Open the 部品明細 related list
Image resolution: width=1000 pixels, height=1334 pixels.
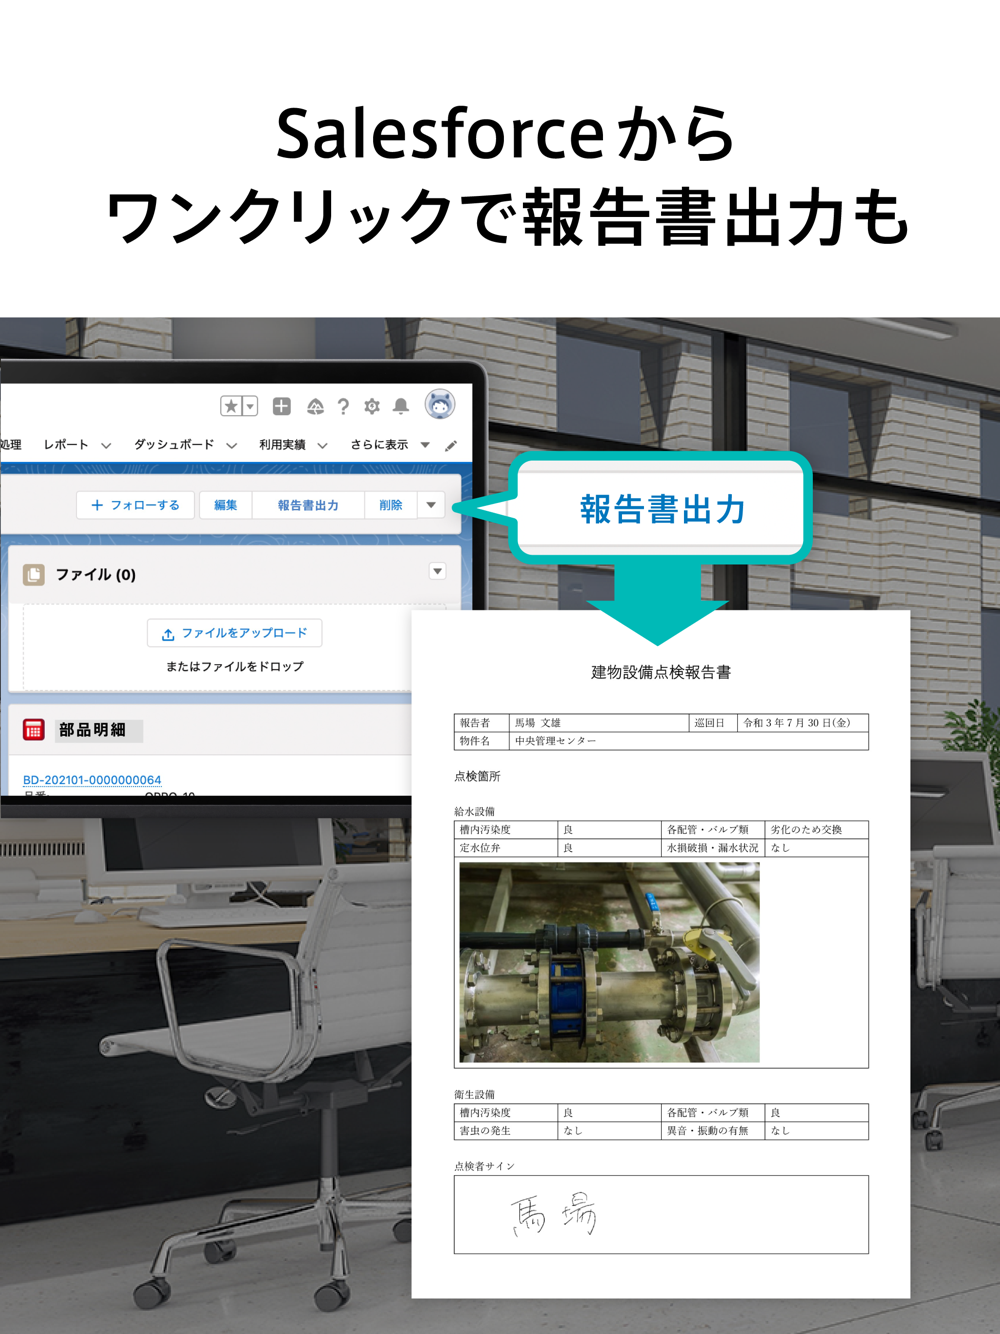point(92,730)
